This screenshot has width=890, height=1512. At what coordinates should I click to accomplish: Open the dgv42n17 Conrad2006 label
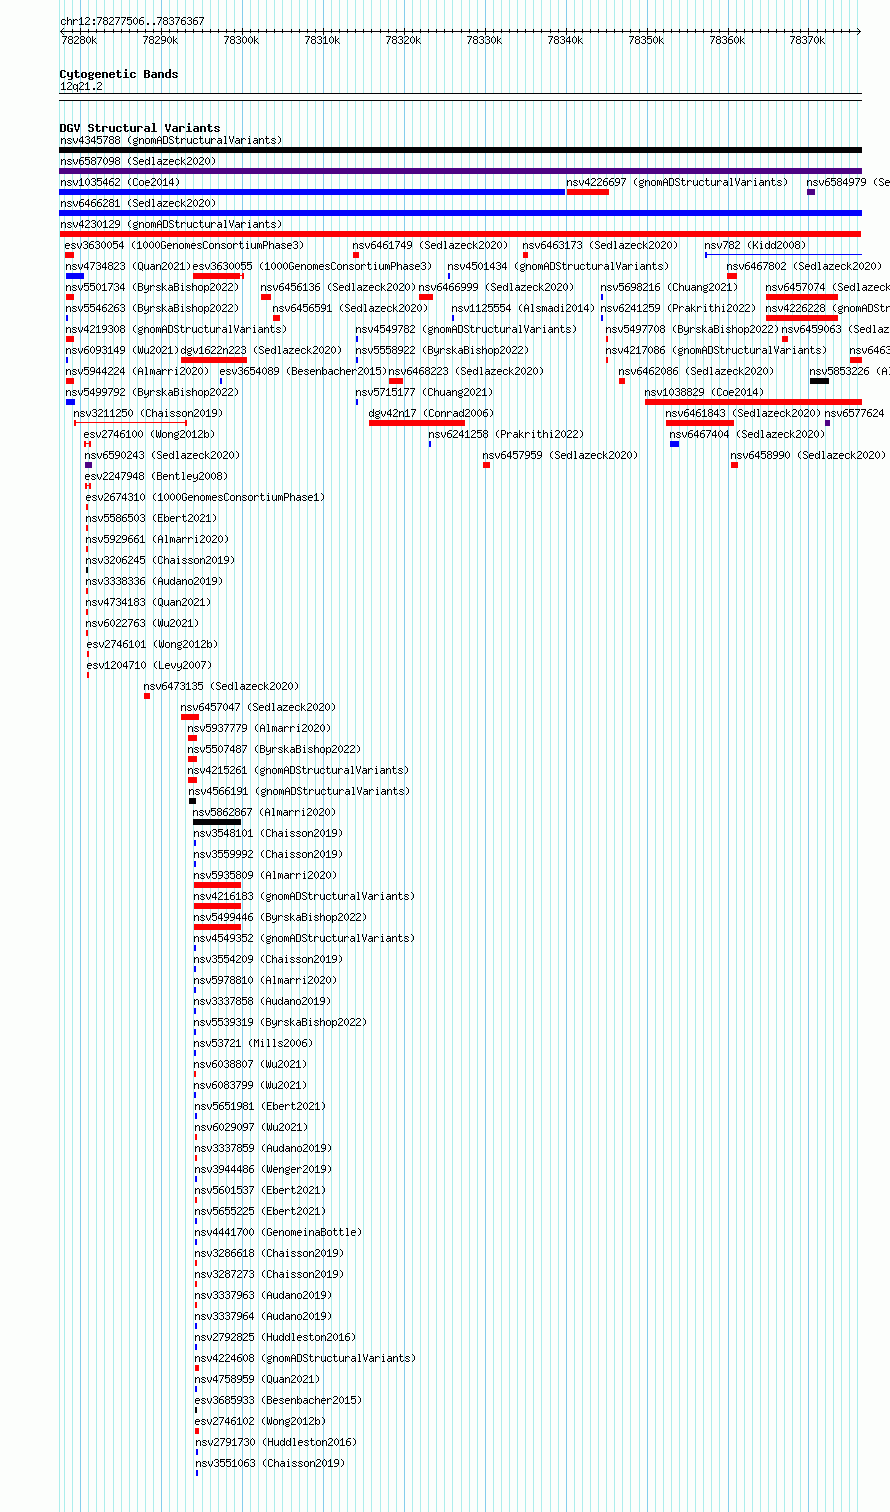tap(431, 413)
